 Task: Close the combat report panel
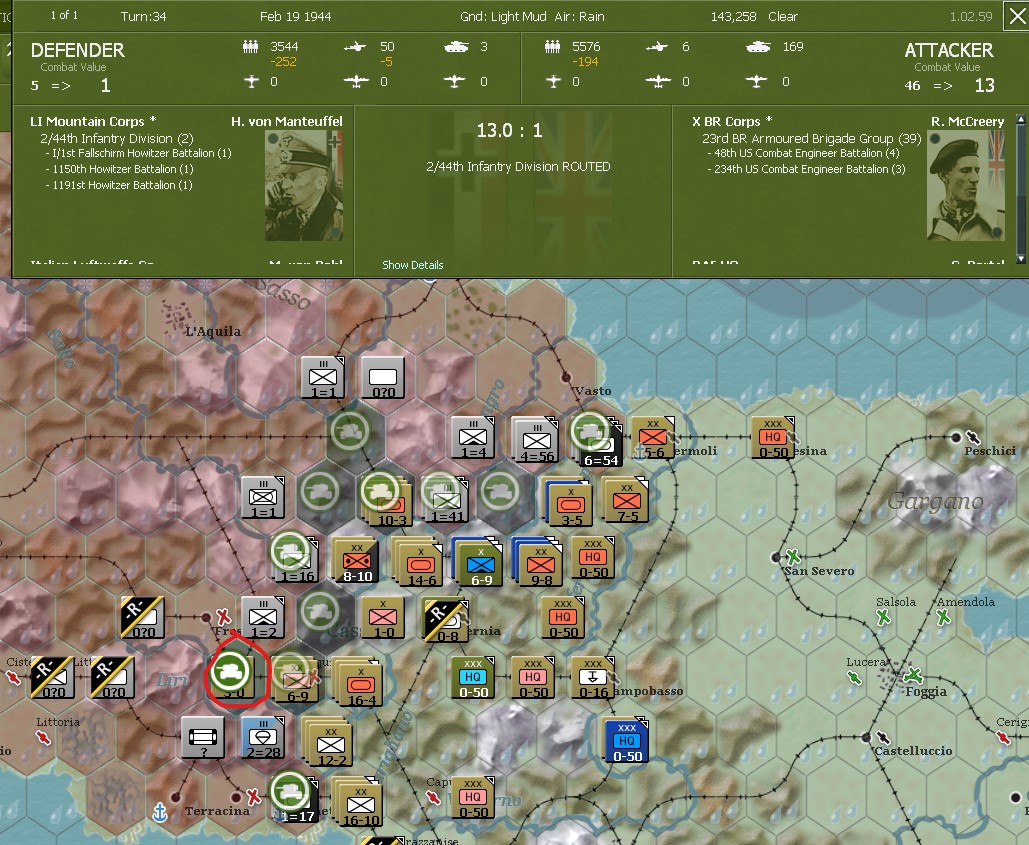(1015, 16)
